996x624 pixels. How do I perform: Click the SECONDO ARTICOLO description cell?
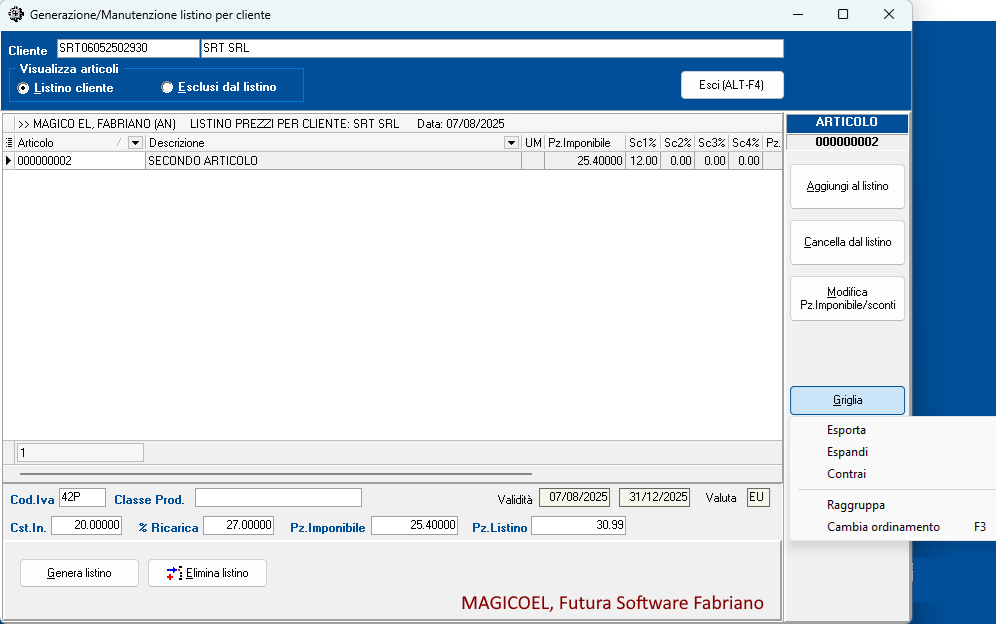click(x=333, y=161)
